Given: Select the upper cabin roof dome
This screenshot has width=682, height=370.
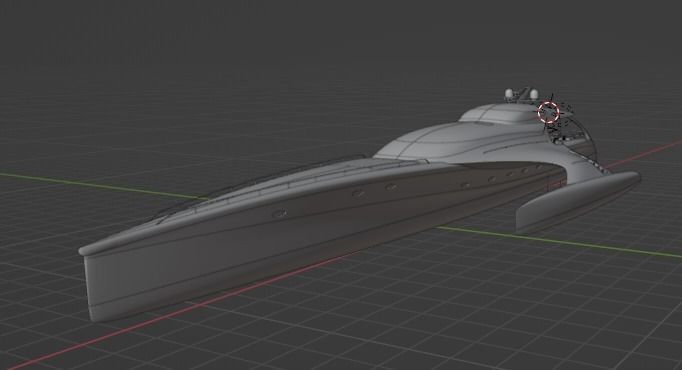Looking at the screenshot, I should pos(500,113).
